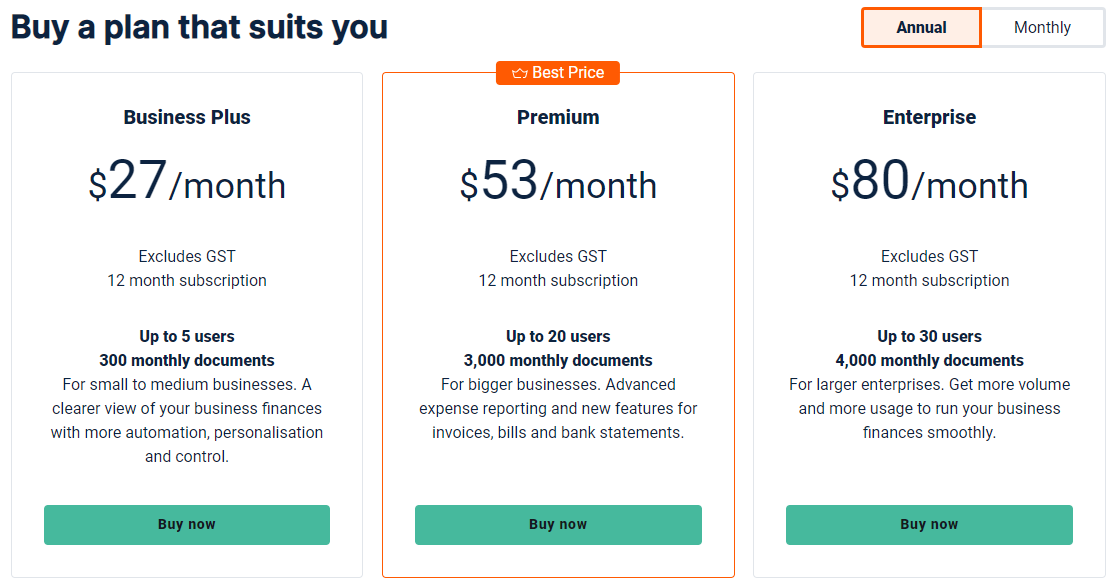The width and height of the screenshot is (1117, 588).
Task: Click '4,000 monthly documents' text
Action: (x=929, y=361)
